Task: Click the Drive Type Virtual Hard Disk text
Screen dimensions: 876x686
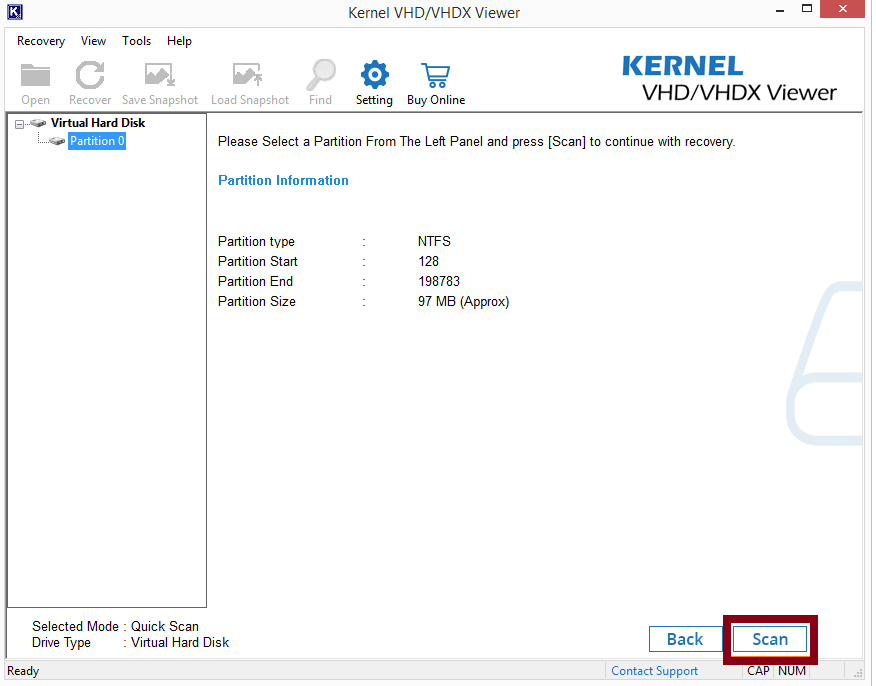Action: [x=130, y=642]
